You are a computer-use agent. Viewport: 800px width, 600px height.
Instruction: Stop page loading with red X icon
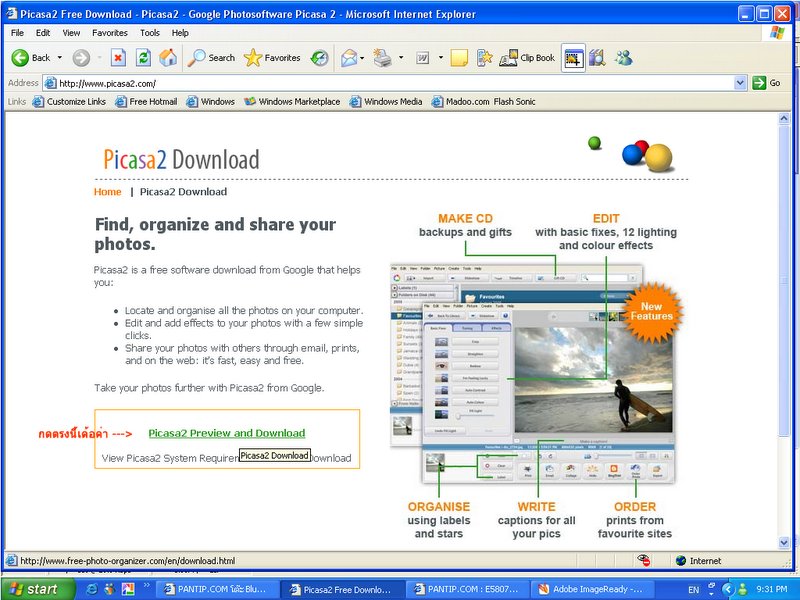118,58
